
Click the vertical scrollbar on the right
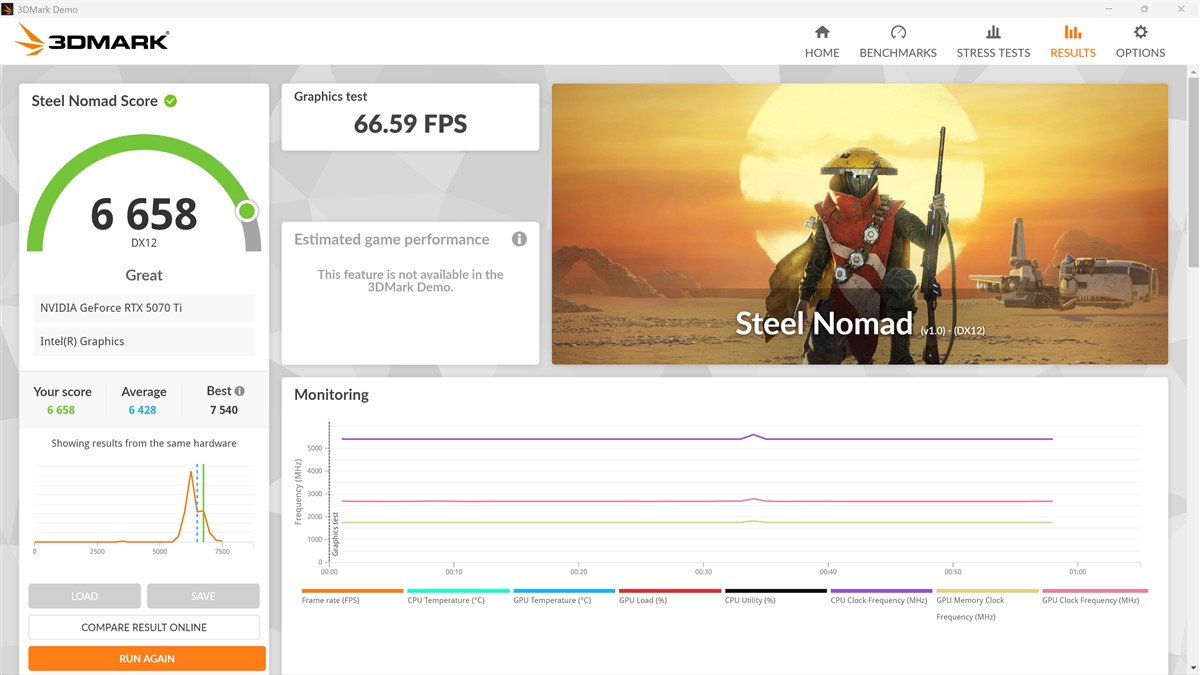pyautogui.click(x=1193, y=200)
